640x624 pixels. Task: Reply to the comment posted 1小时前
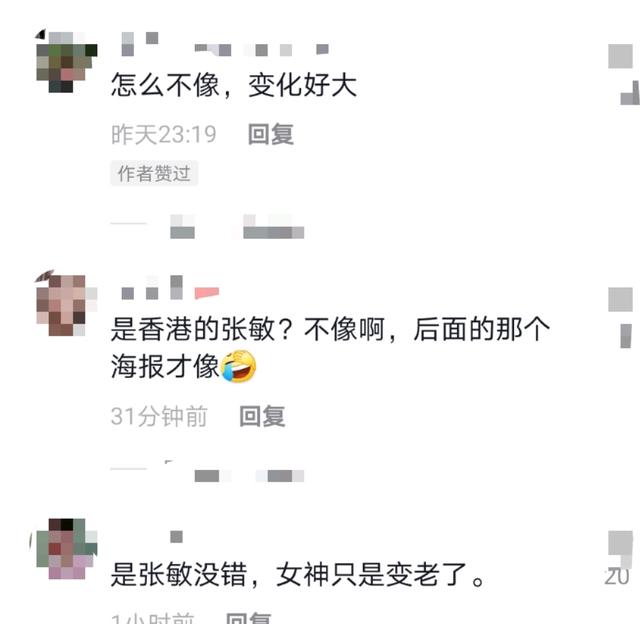(249, 617)
